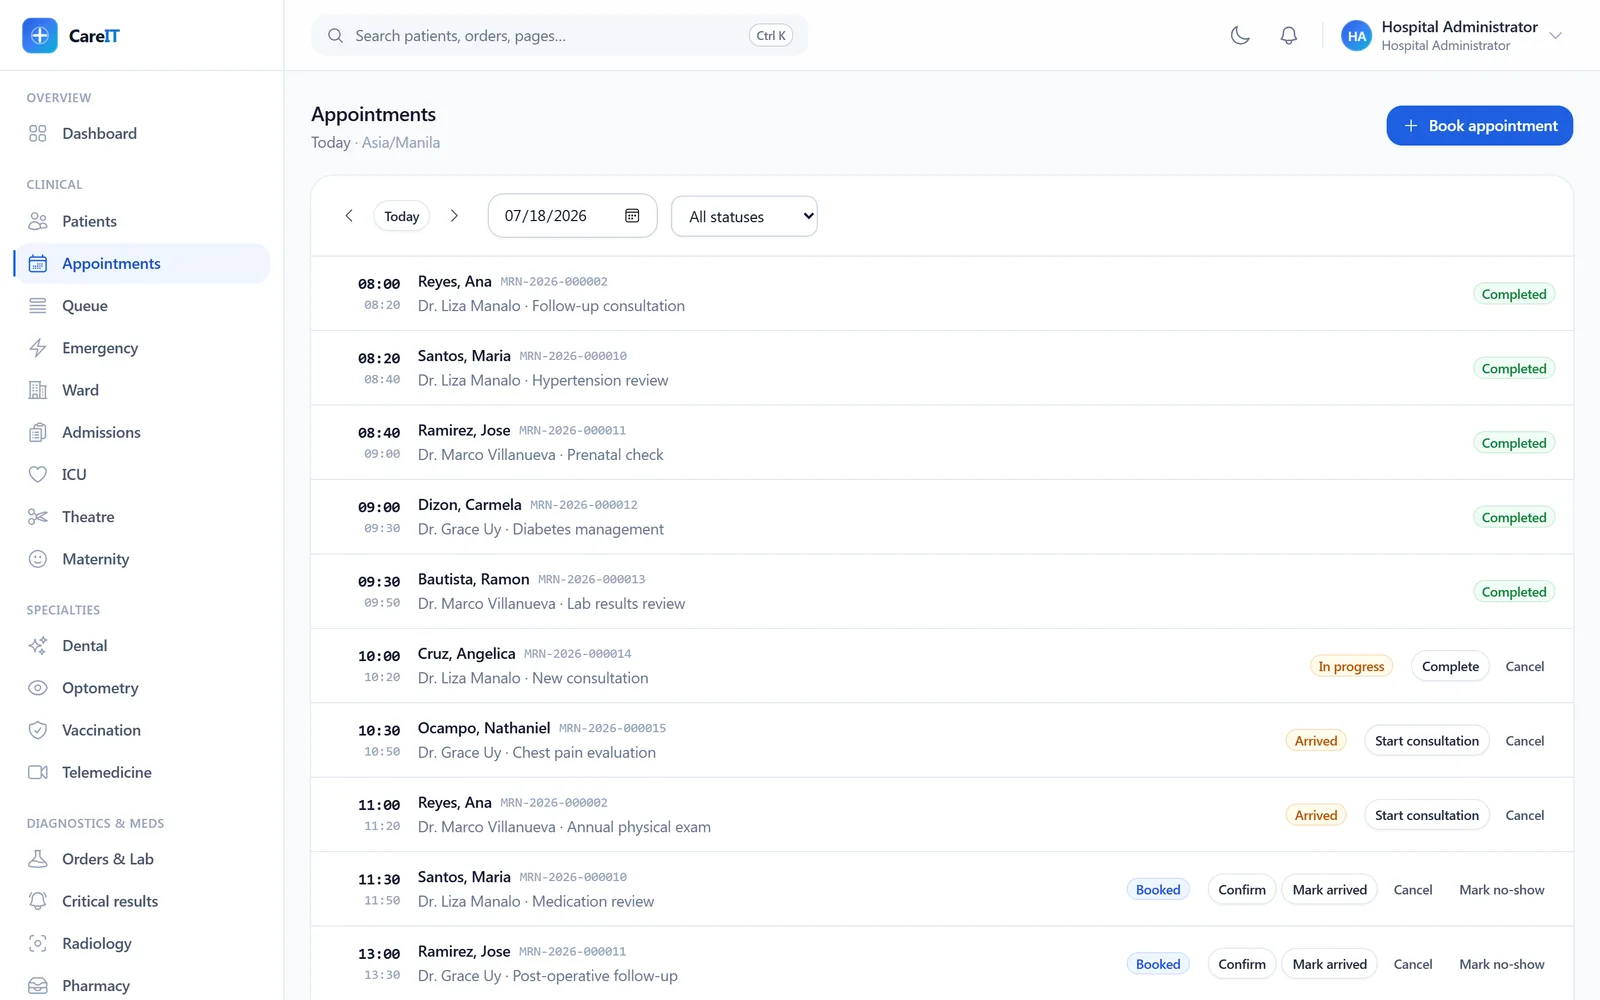The image size is (1600, 1000).
Task: Click the Arrived badge for Ocampo, Nathaniel
Action: coord(1316,741)
